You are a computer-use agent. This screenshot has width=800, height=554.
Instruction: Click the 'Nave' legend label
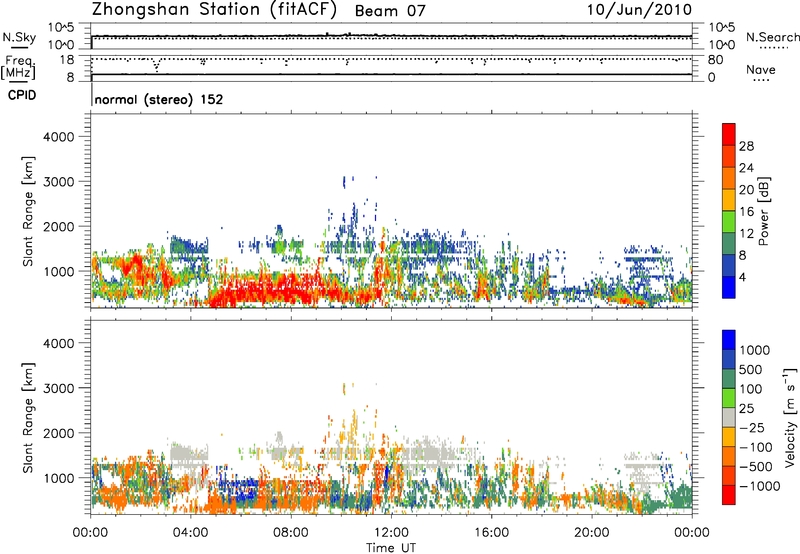tap(761, 70)
